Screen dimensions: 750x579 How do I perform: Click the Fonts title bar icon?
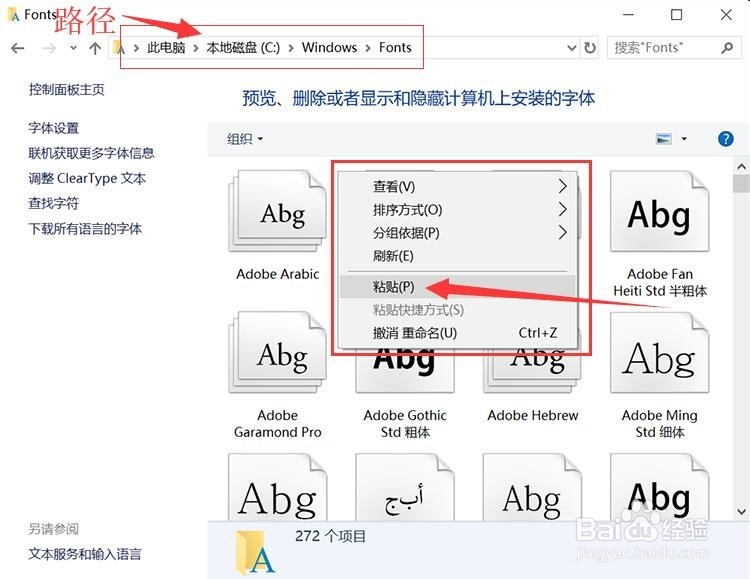pos(13,15)
